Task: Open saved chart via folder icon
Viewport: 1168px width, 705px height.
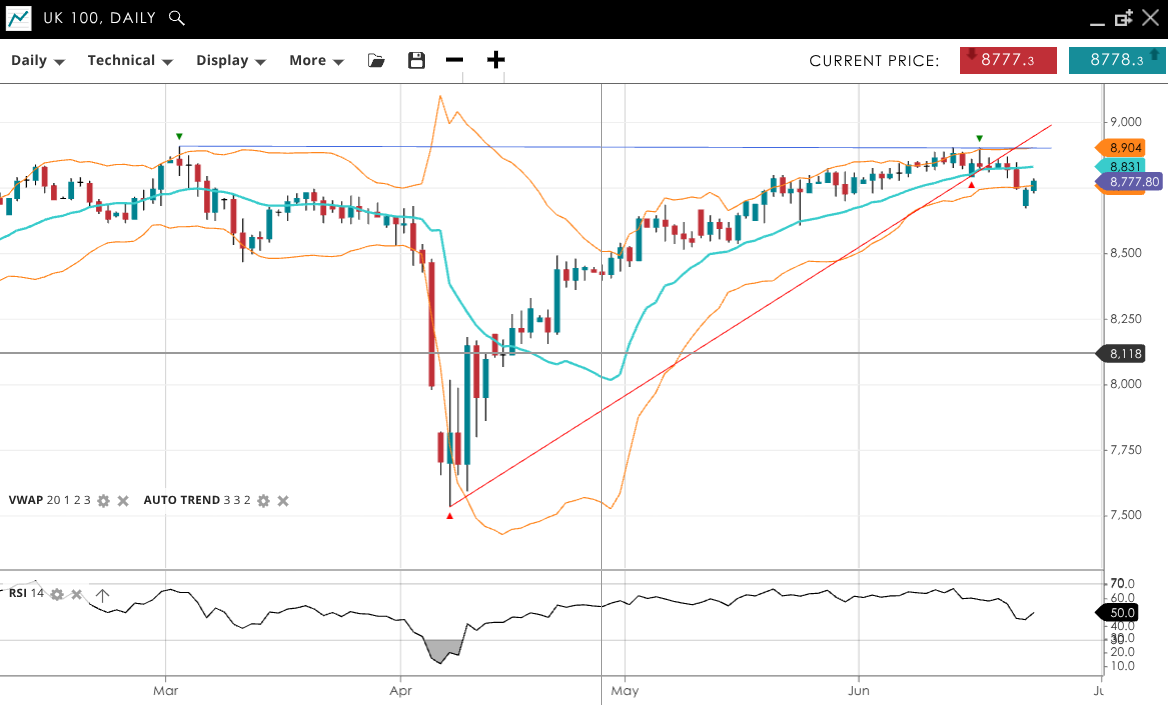Action: 376,60
